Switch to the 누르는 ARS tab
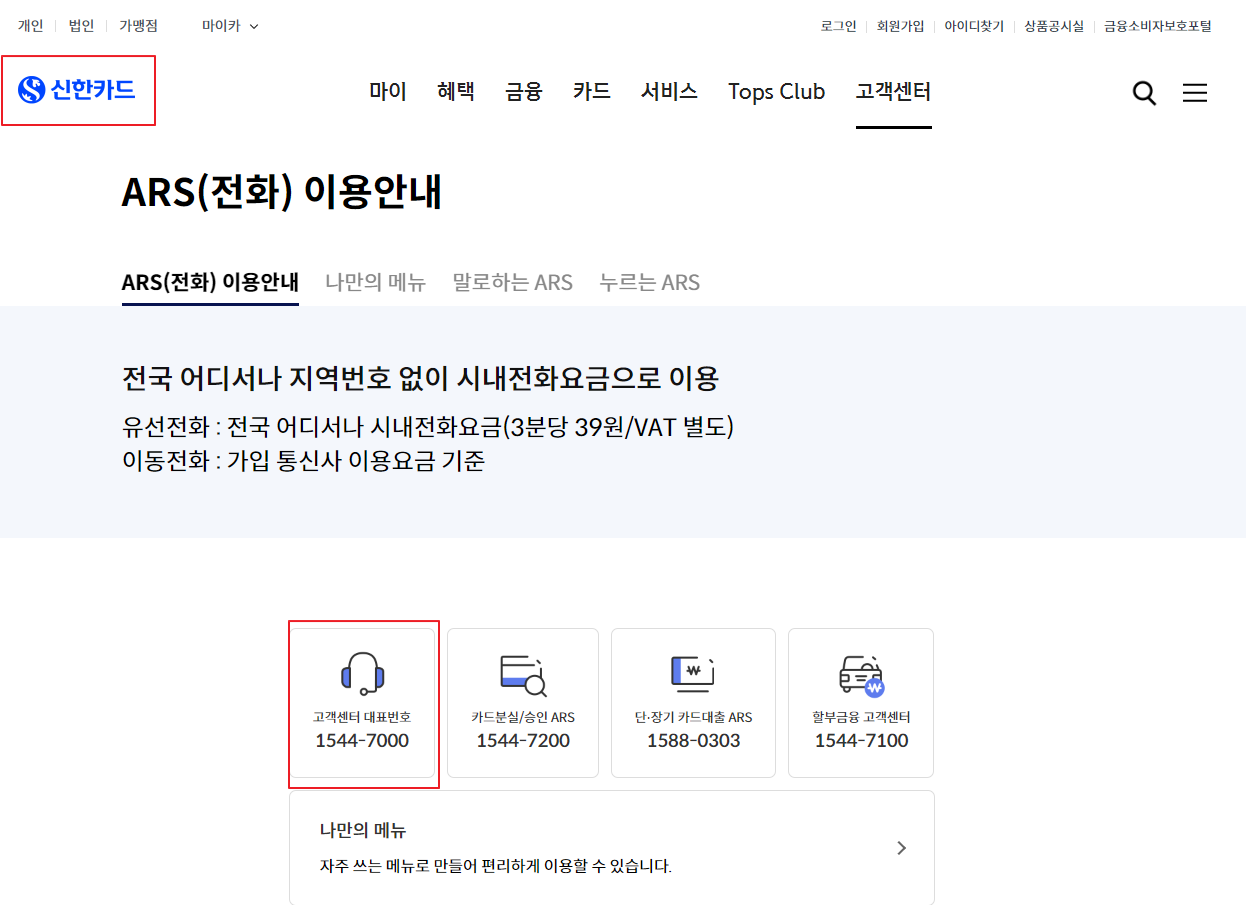Viewport: 1246px width, 905px height. click(650, 282)
